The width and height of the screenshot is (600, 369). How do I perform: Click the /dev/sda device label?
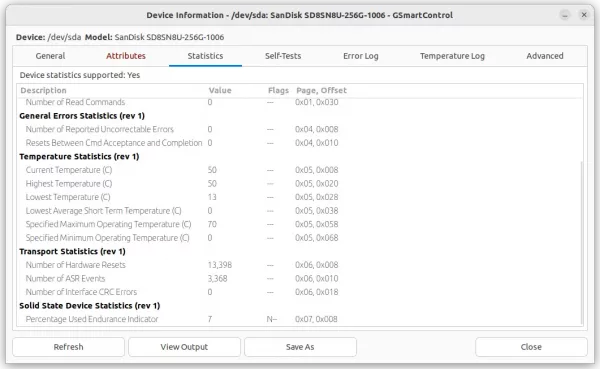pyautogui.click(x=64, y=37)
